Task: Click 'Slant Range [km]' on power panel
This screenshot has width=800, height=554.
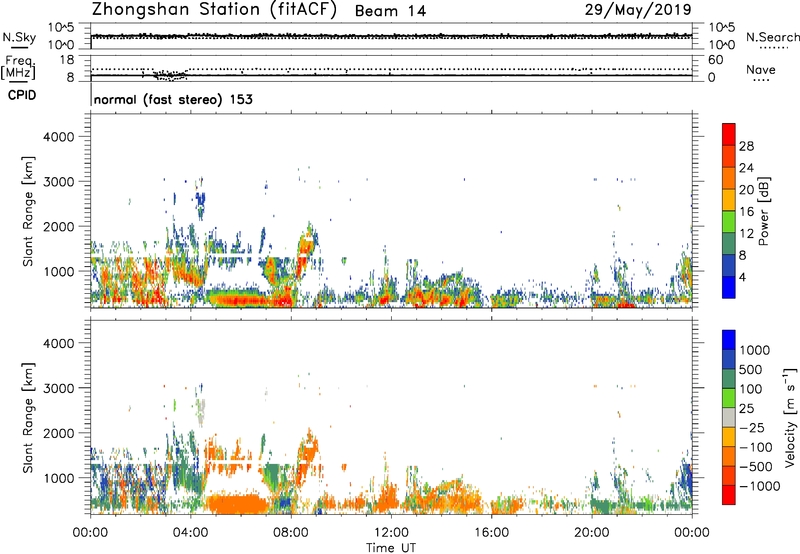Action: pos(28,211)
